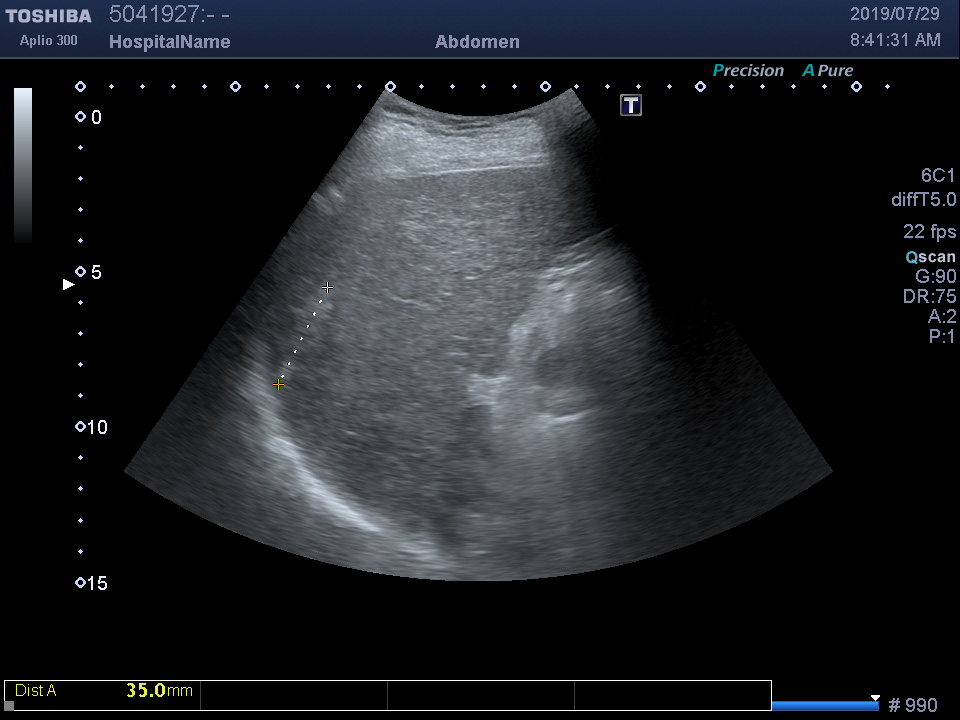
Task: Click the T orientation marker icon
Action: pyautogui.click(x=631, y=105)
